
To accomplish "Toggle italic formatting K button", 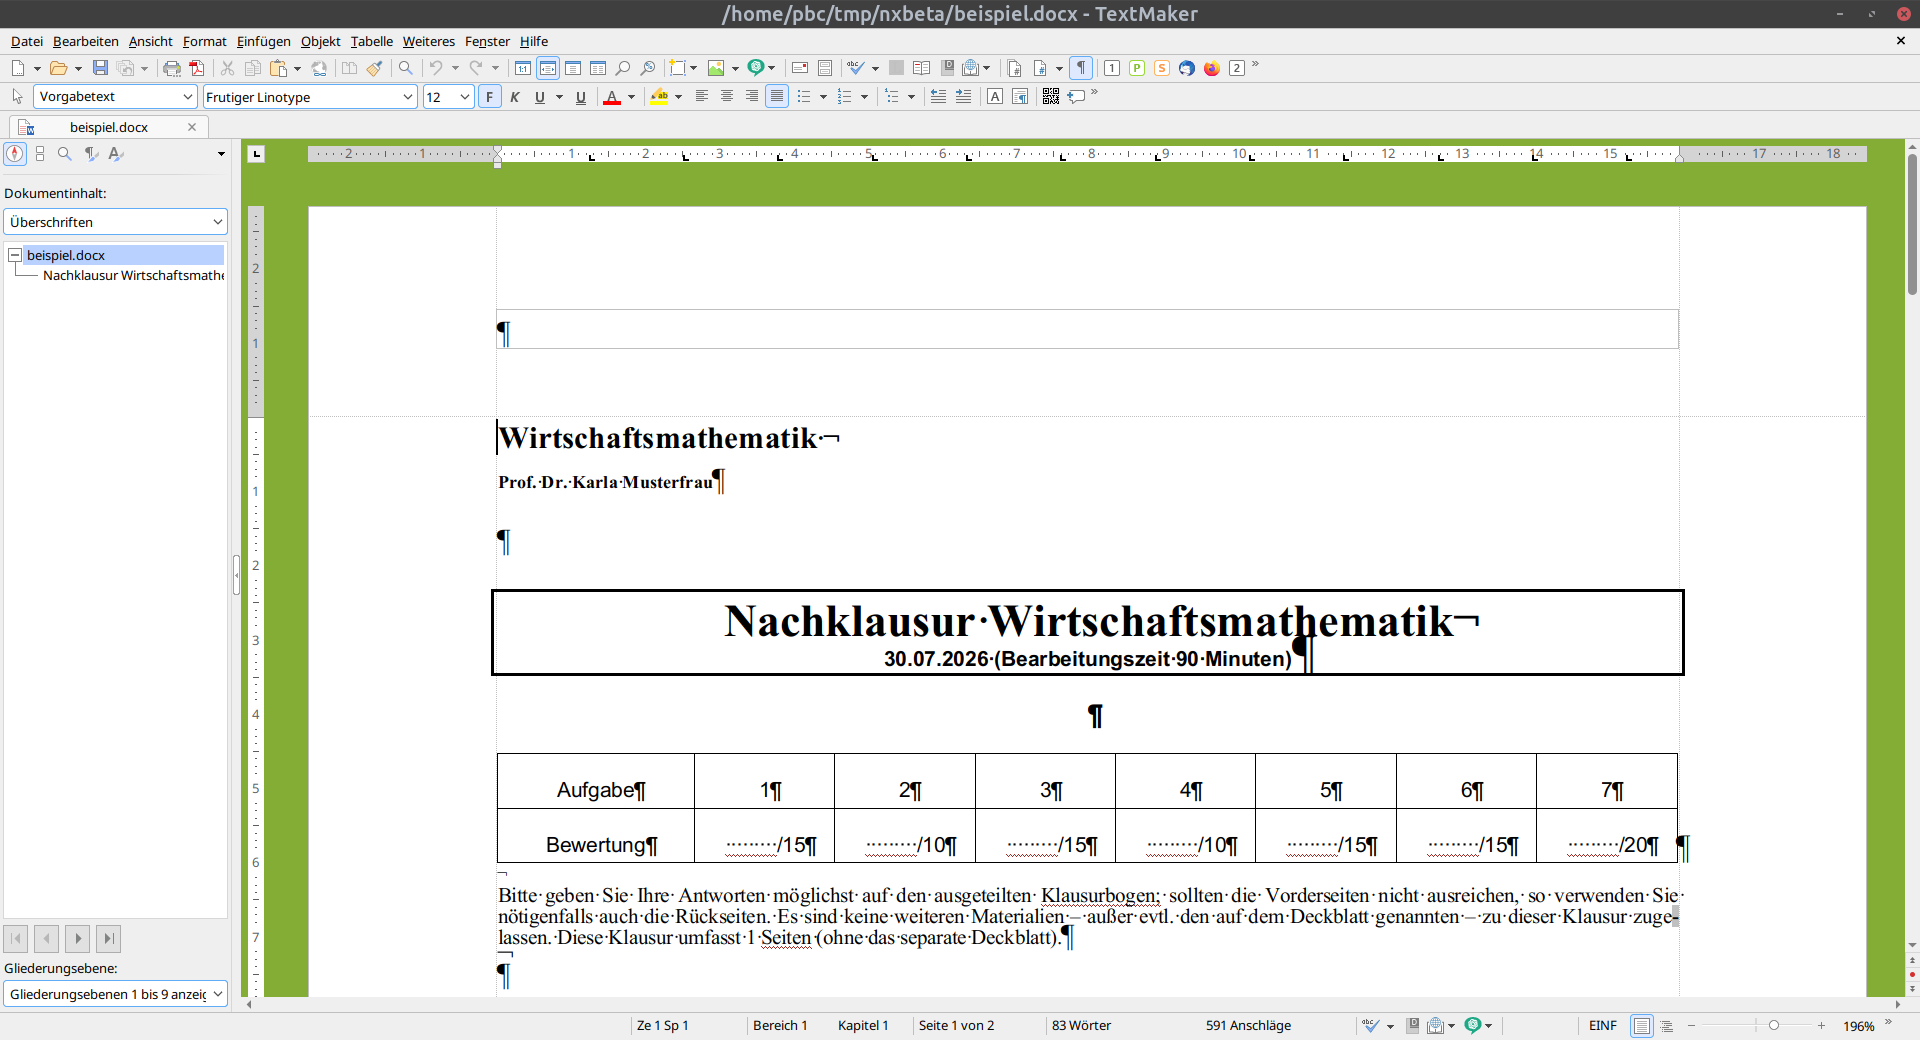I will tap(515, 97).
